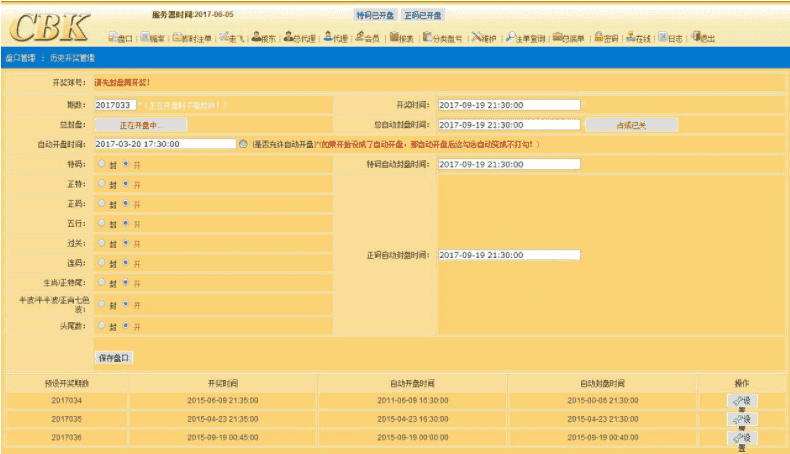Open the 维护 maintenance tools icon
The height and width of the screenshot is (454, 790).
pyautogui.click(x=477, y=37)
